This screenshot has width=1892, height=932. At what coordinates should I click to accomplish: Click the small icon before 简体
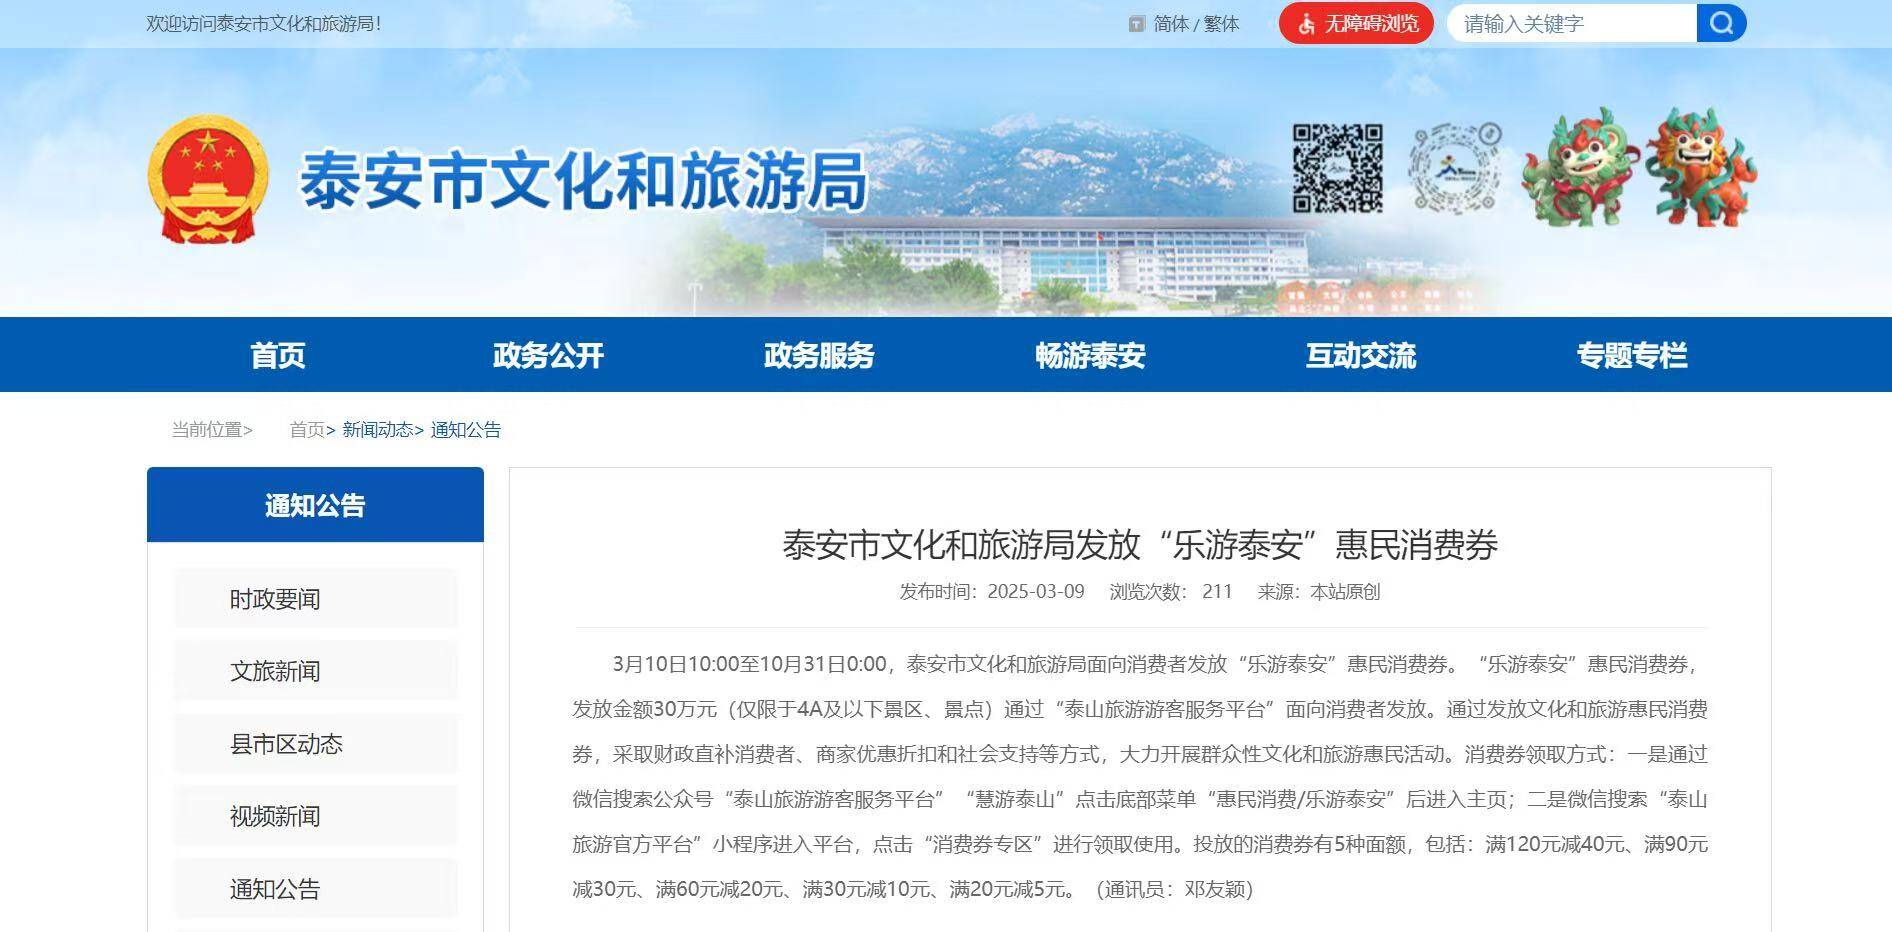(1136, 24)
